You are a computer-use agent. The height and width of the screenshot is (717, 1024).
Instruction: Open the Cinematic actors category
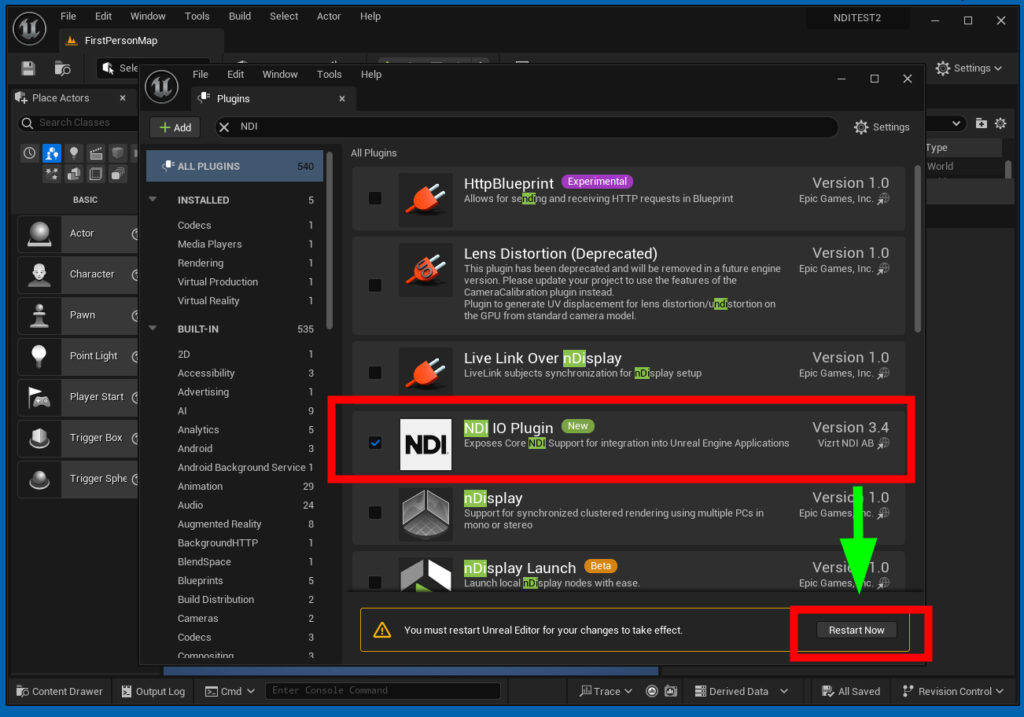[95, 153]
